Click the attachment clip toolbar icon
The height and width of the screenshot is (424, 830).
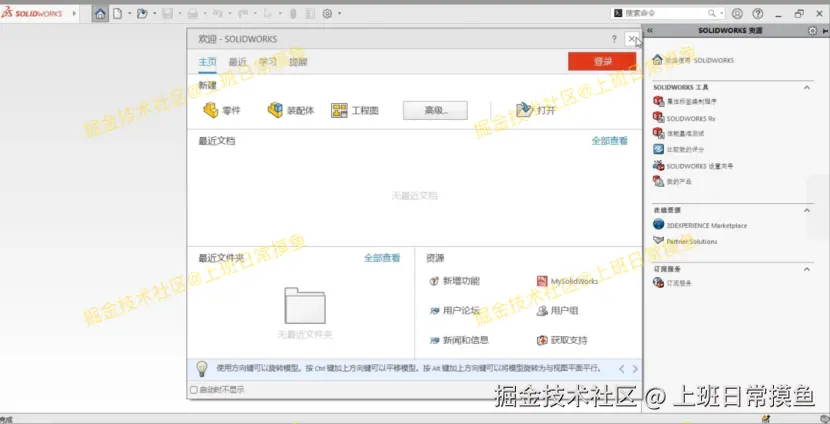(293, 14)
